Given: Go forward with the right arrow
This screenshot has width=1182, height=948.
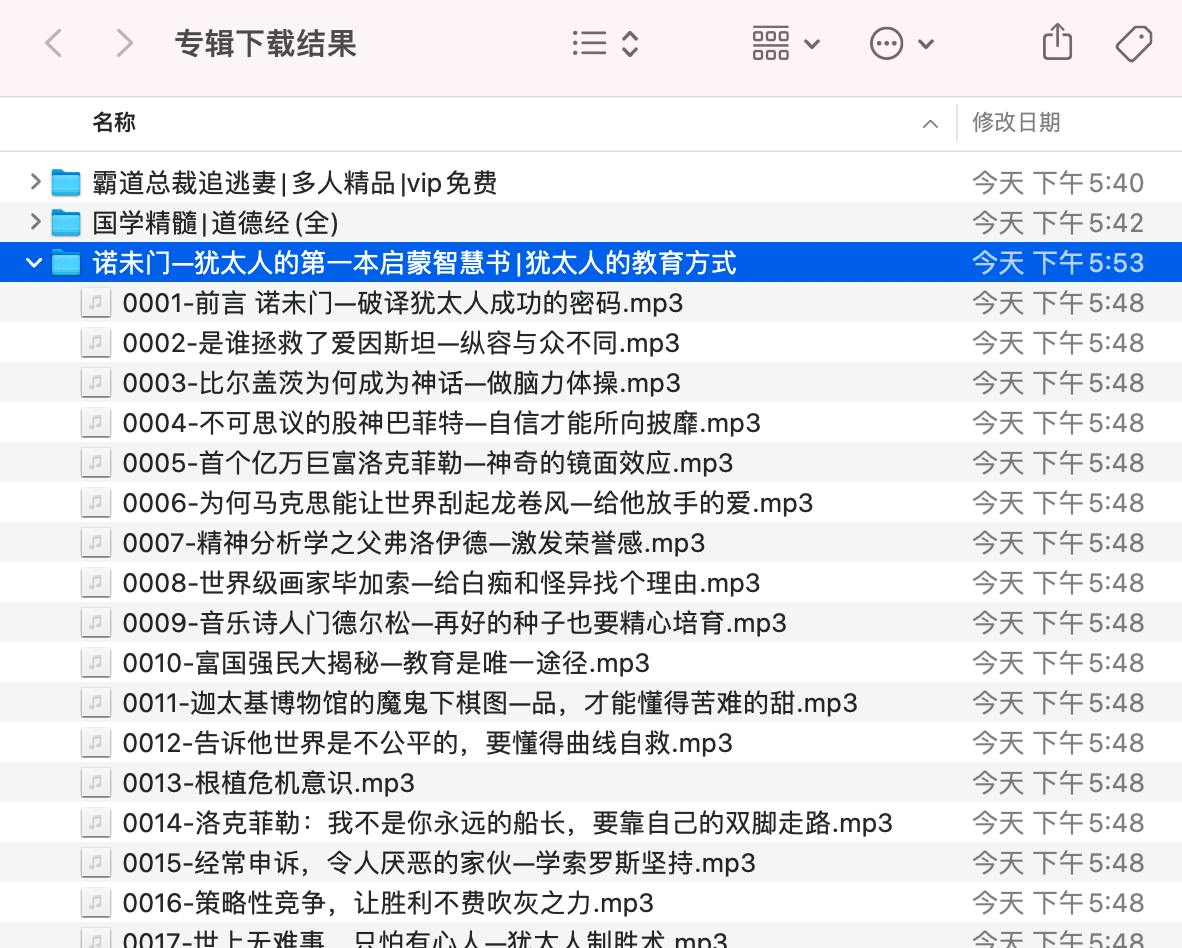Looking at the screenshot, I should click(124, 44).
